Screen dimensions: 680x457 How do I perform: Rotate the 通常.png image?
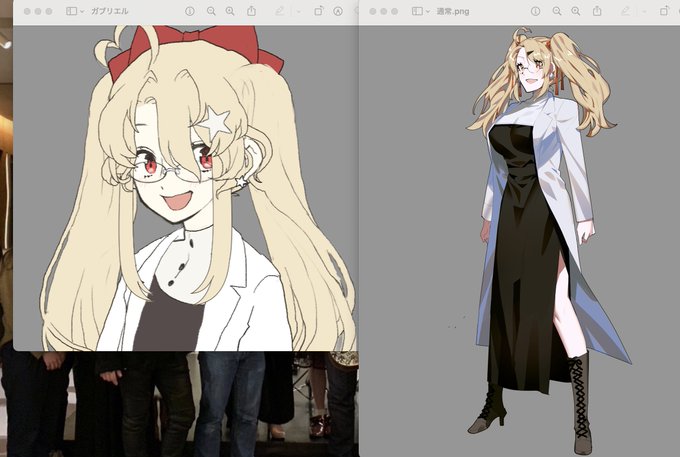(664, 11)
